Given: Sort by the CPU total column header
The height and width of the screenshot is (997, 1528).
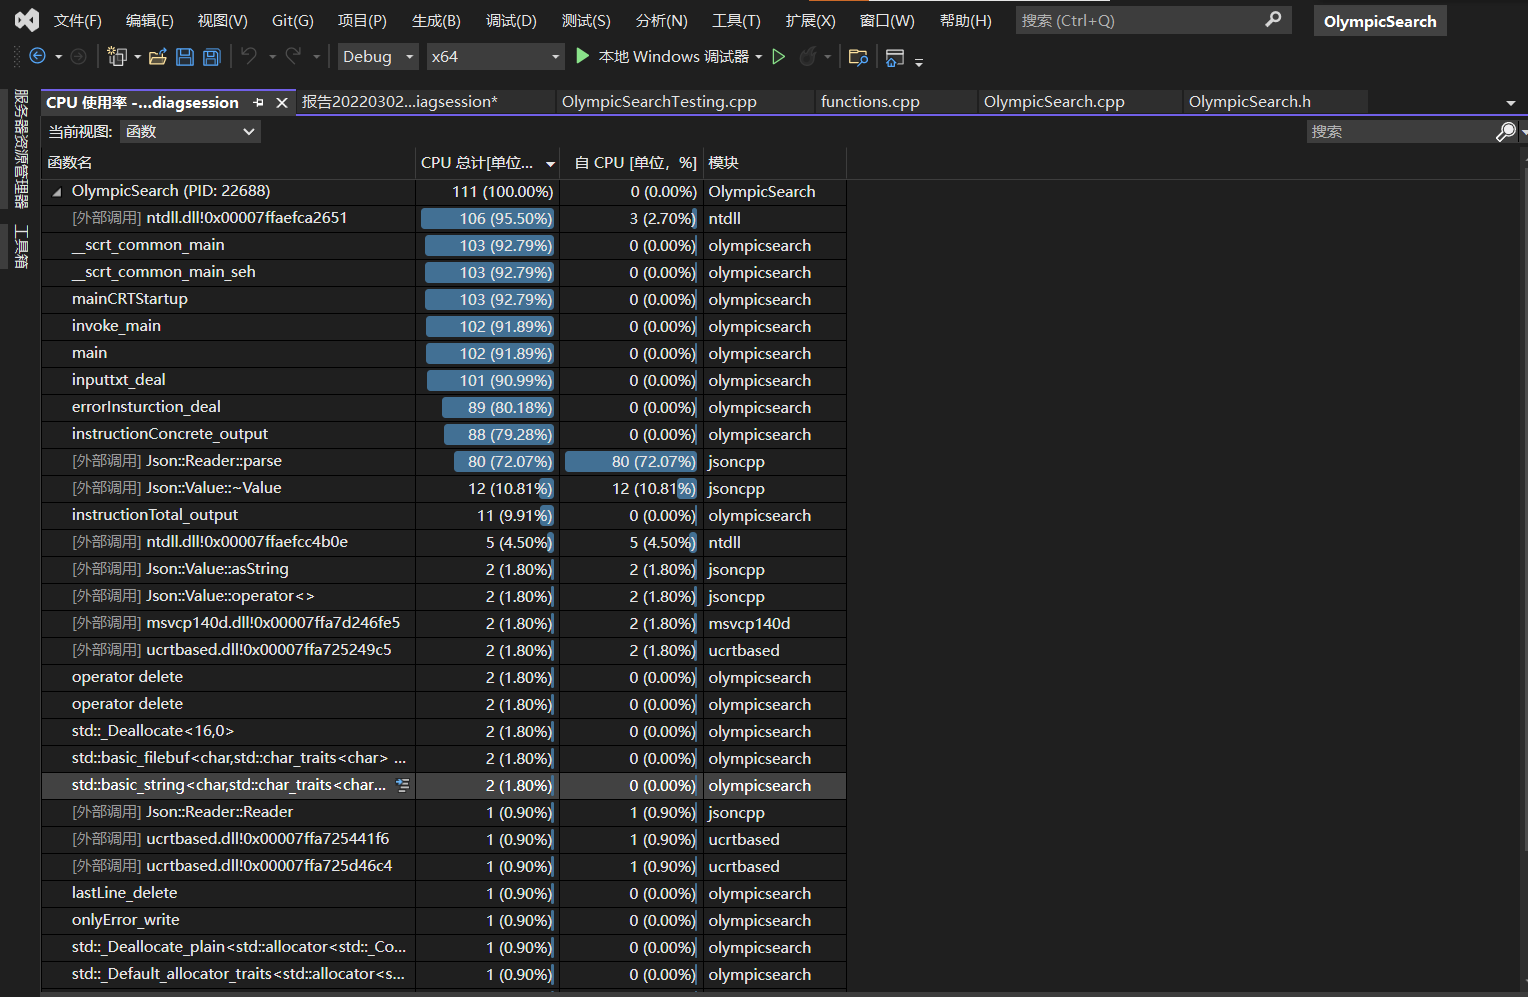Looking at the screenshot, I should pos(487,163).
